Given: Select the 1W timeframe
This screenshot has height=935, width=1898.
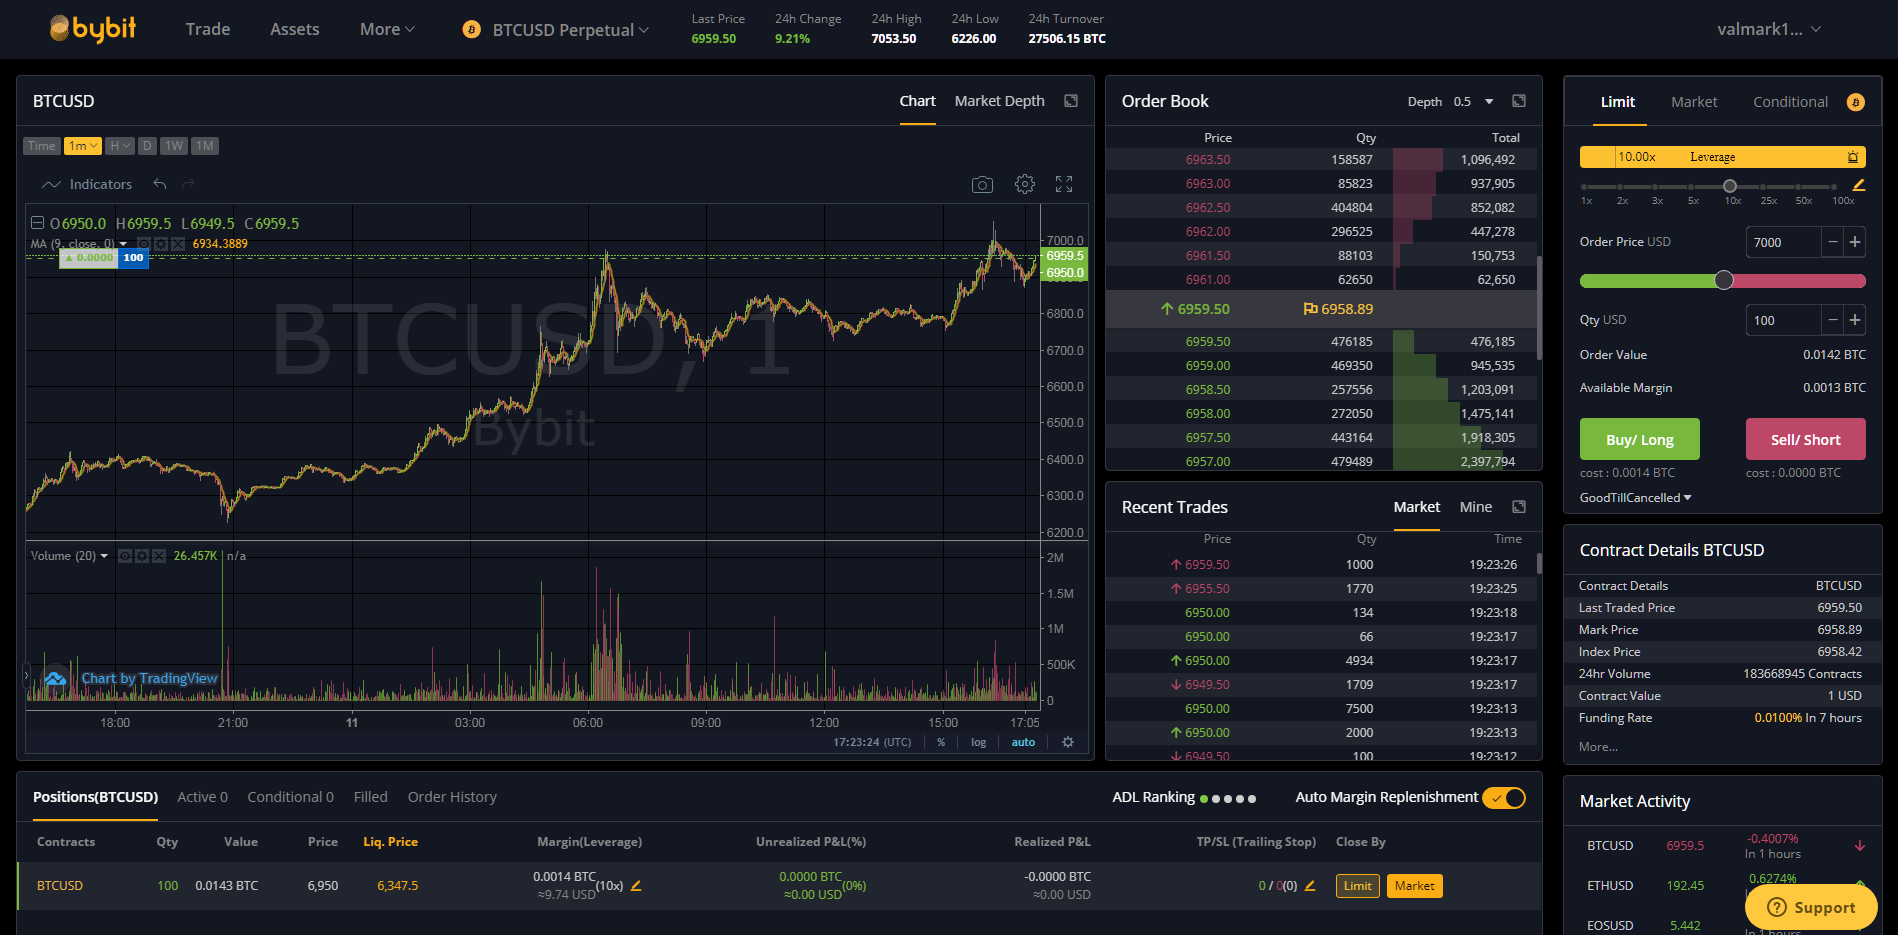Looking at the screenshot, I should (174, 146).
